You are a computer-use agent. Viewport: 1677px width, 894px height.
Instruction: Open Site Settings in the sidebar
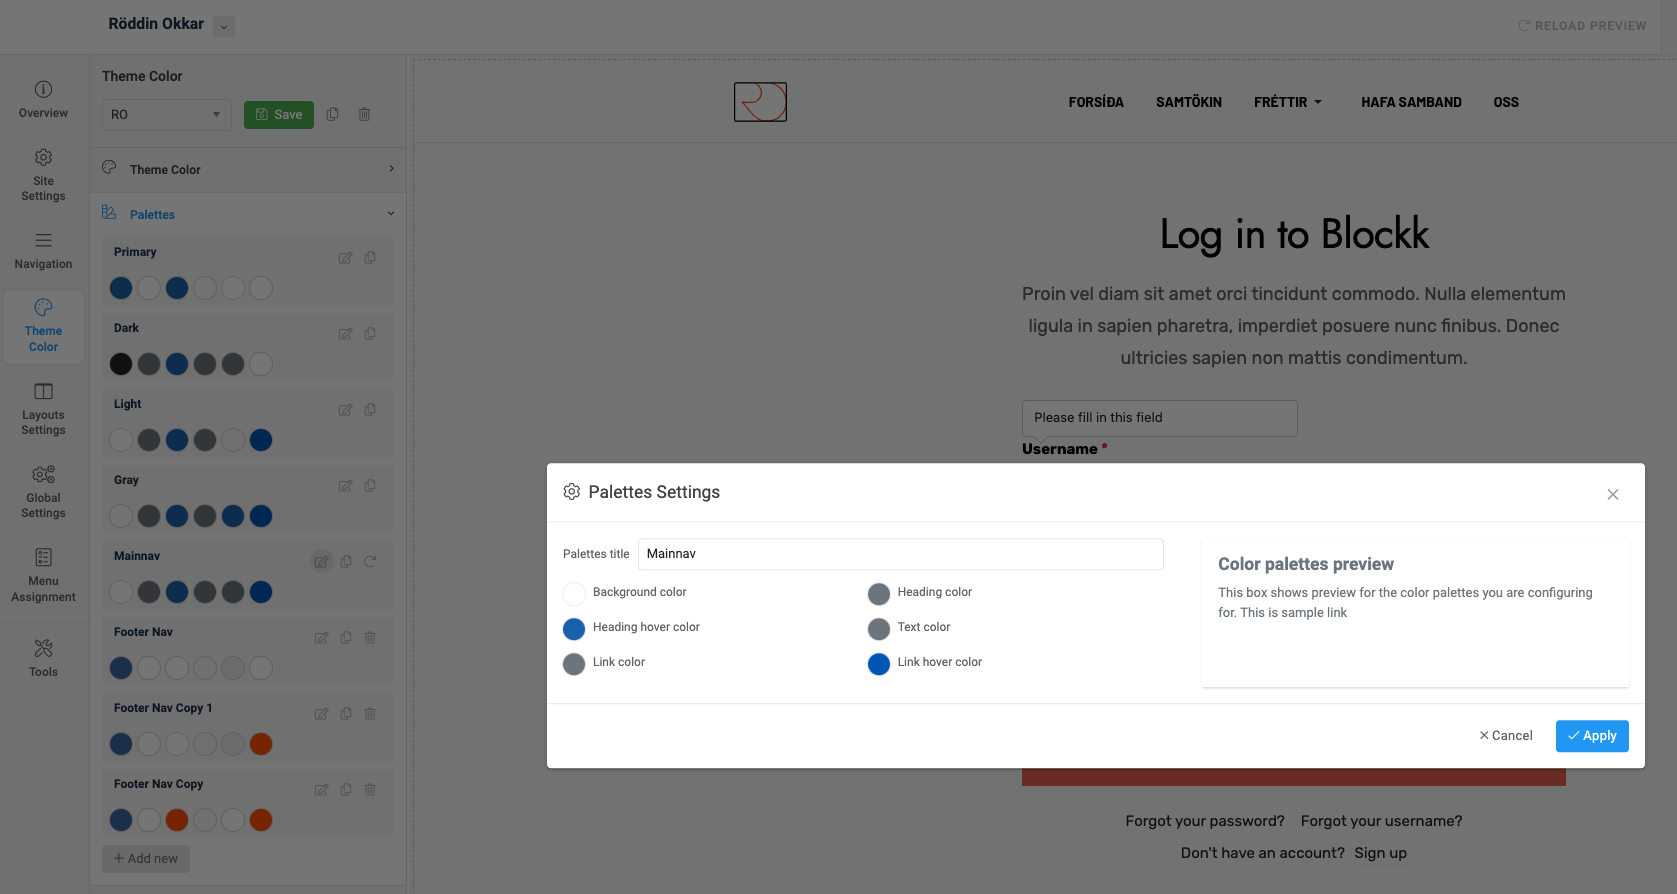click(43, 175)
